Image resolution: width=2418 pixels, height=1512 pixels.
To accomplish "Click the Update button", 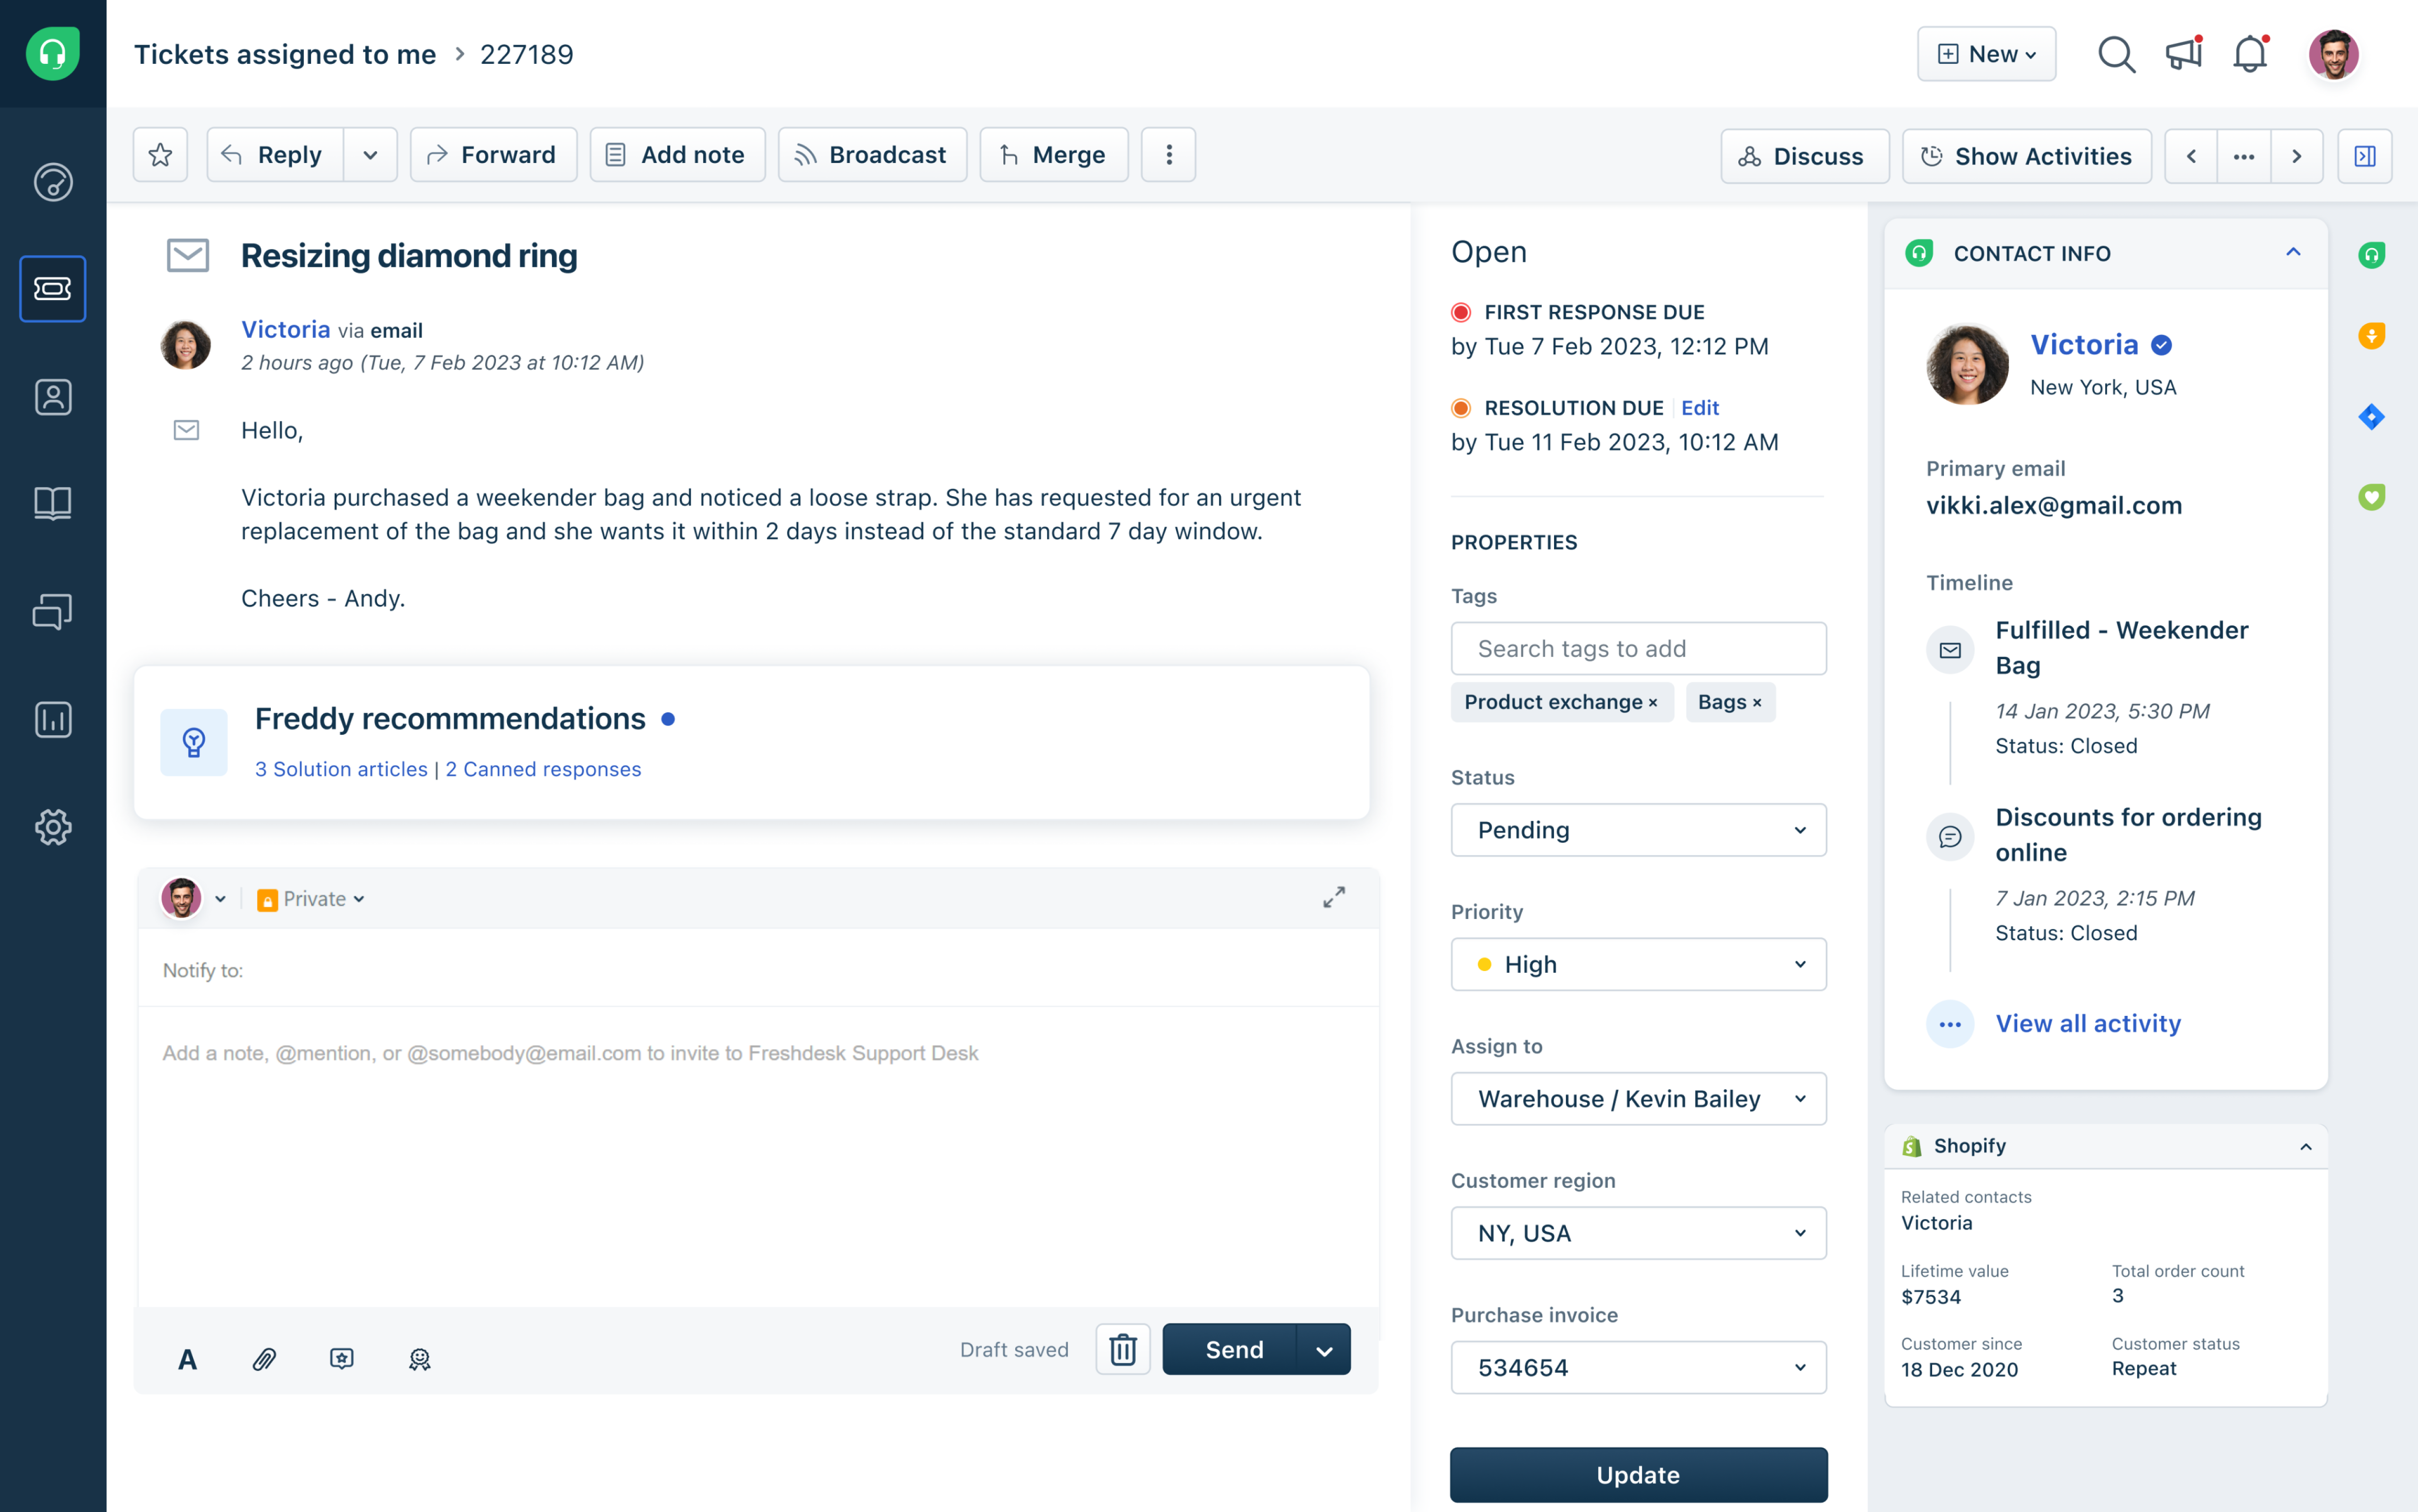I will [x=1637, y=1474].
